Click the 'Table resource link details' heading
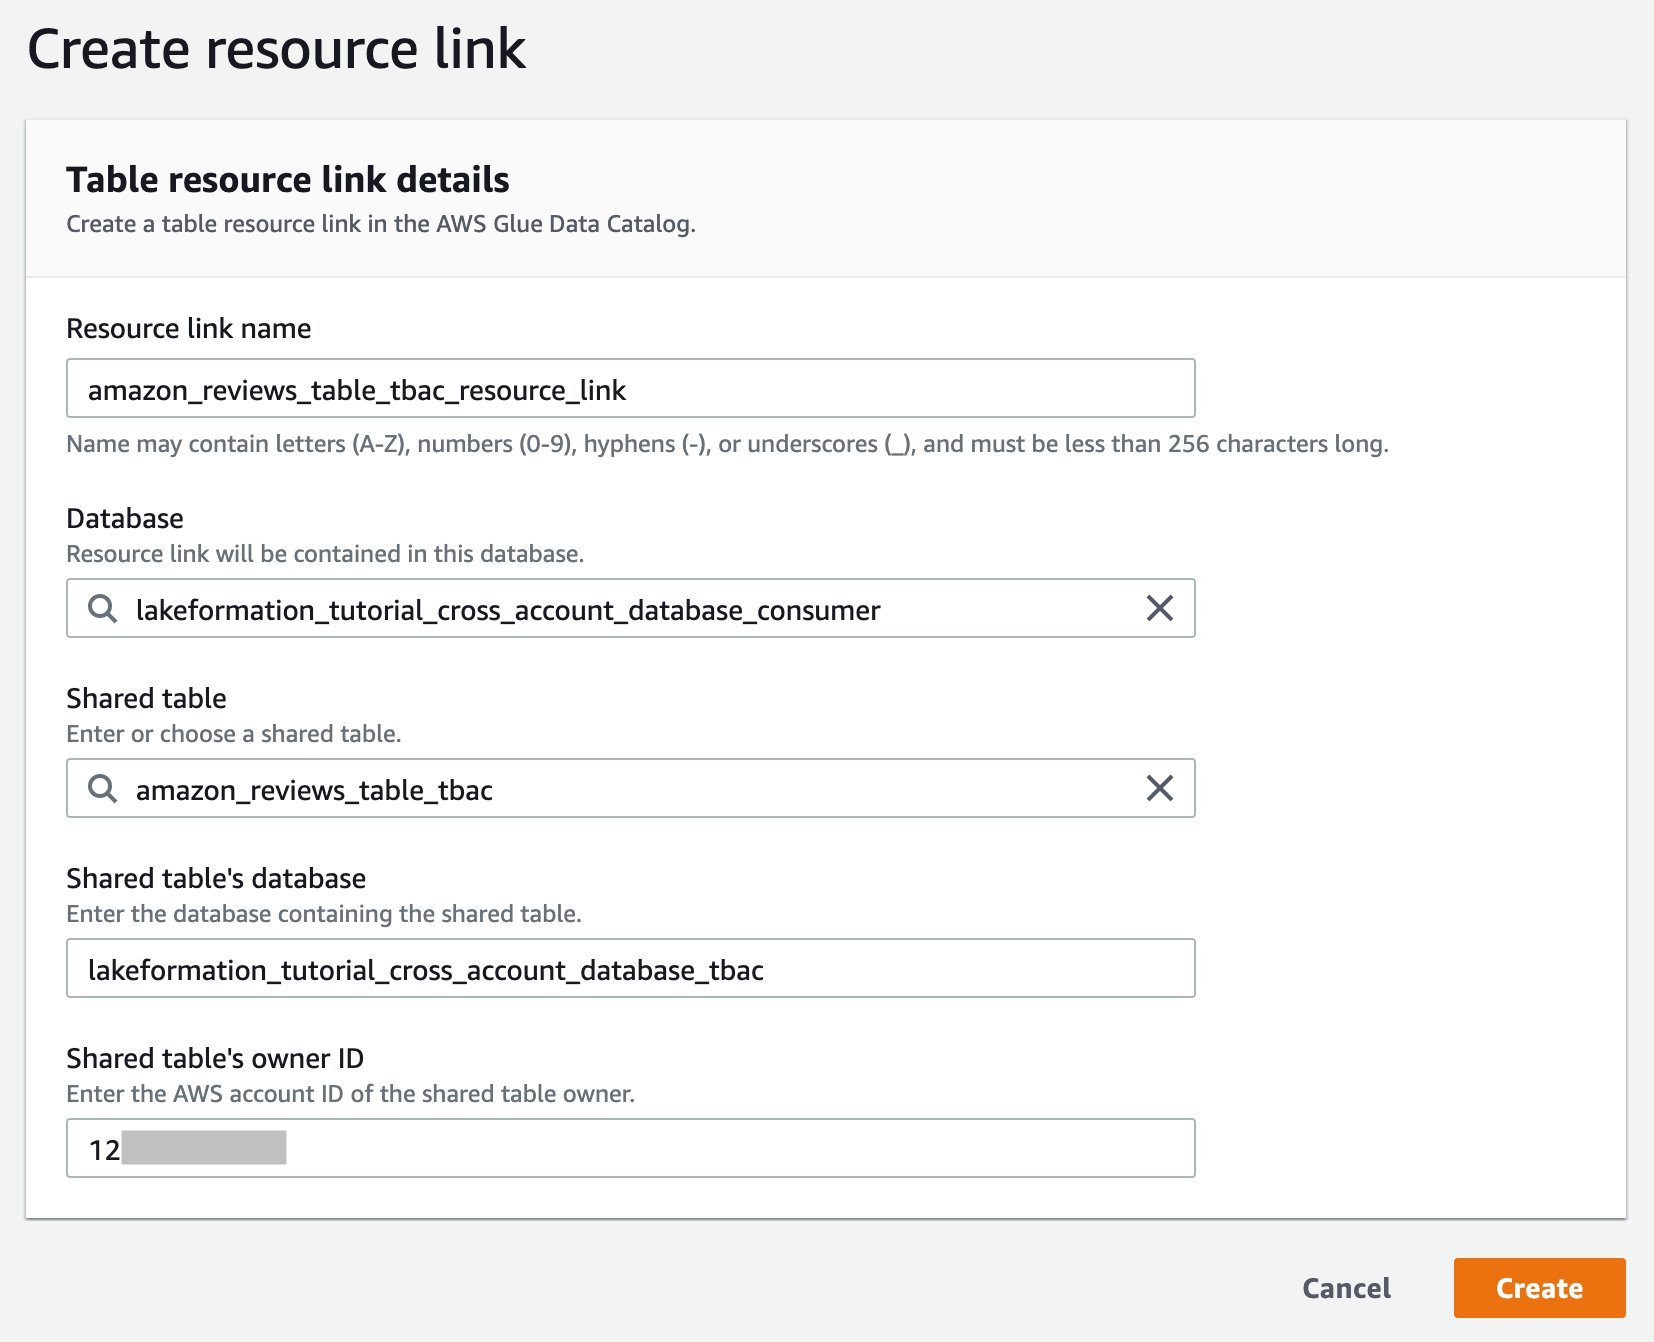The width and height of the screenshot is (1654, 1342). pos(288,180)
